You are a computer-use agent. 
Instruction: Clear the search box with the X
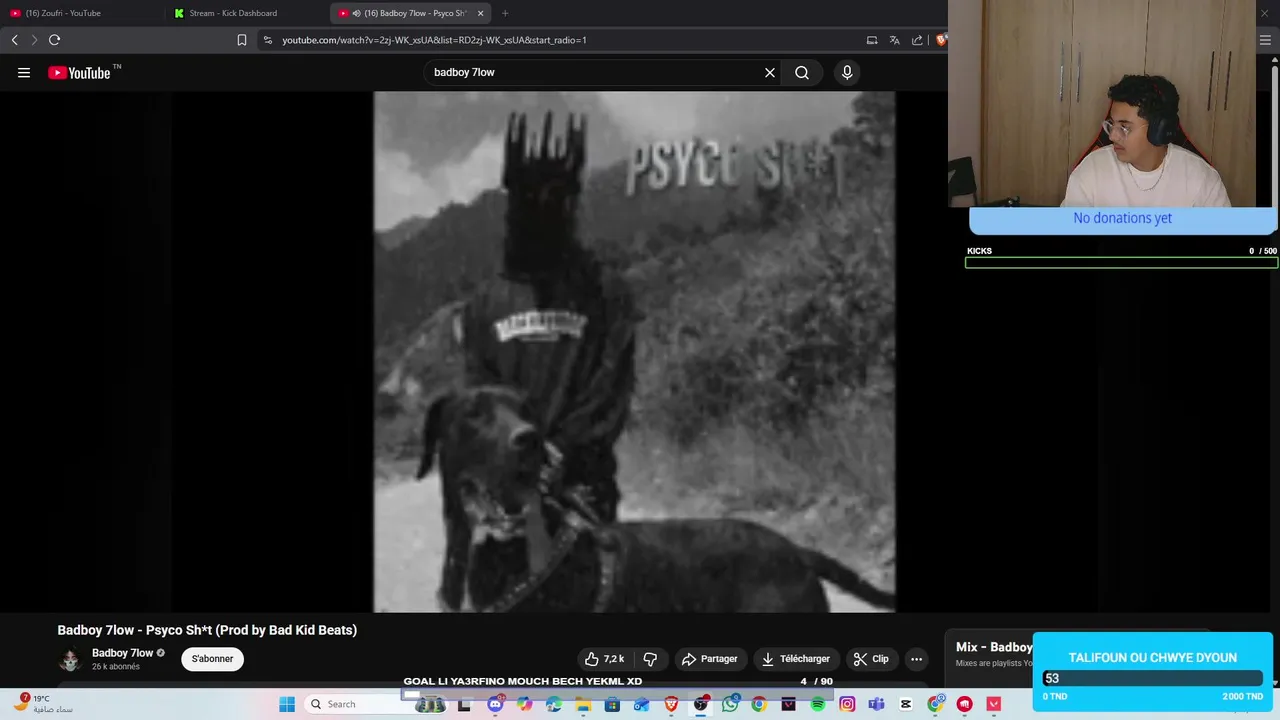click(770, 72)
